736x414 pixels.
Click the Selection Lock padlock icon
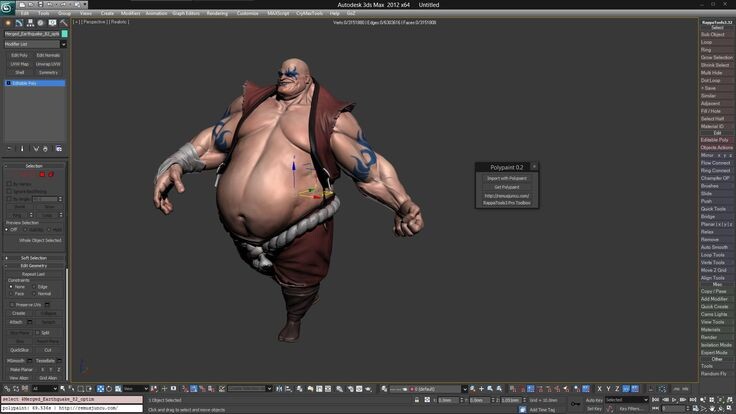point(417,400)
